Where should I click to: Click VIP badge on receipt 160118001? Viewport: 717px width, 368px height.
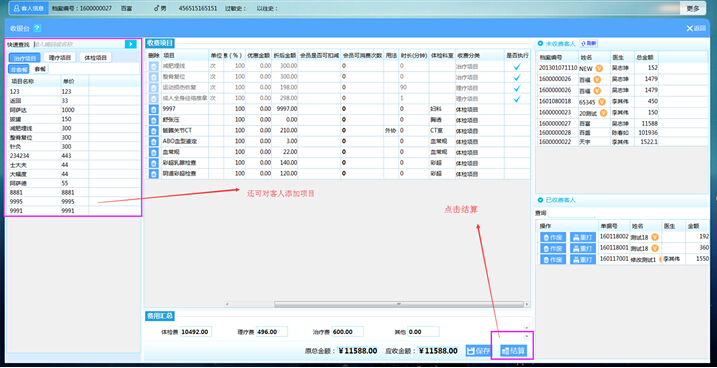coord(655,248)
